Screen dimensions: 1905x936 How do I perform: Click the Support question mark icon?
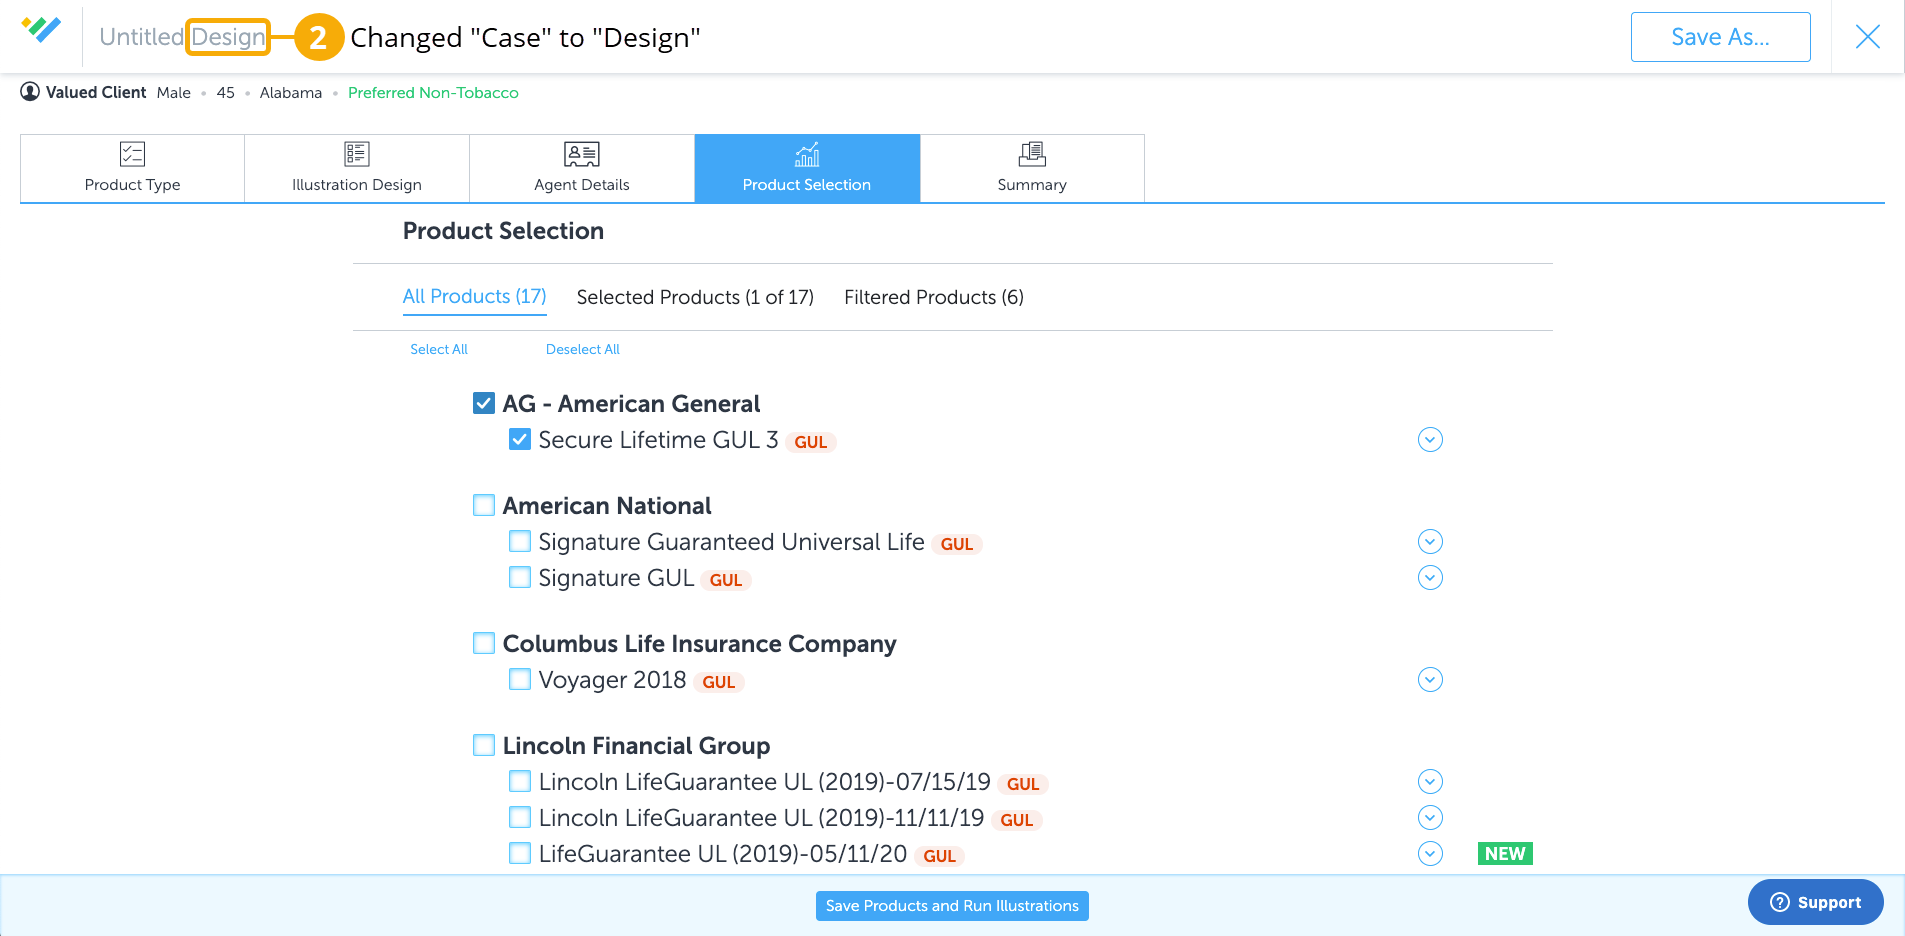tap(1780, 902)
